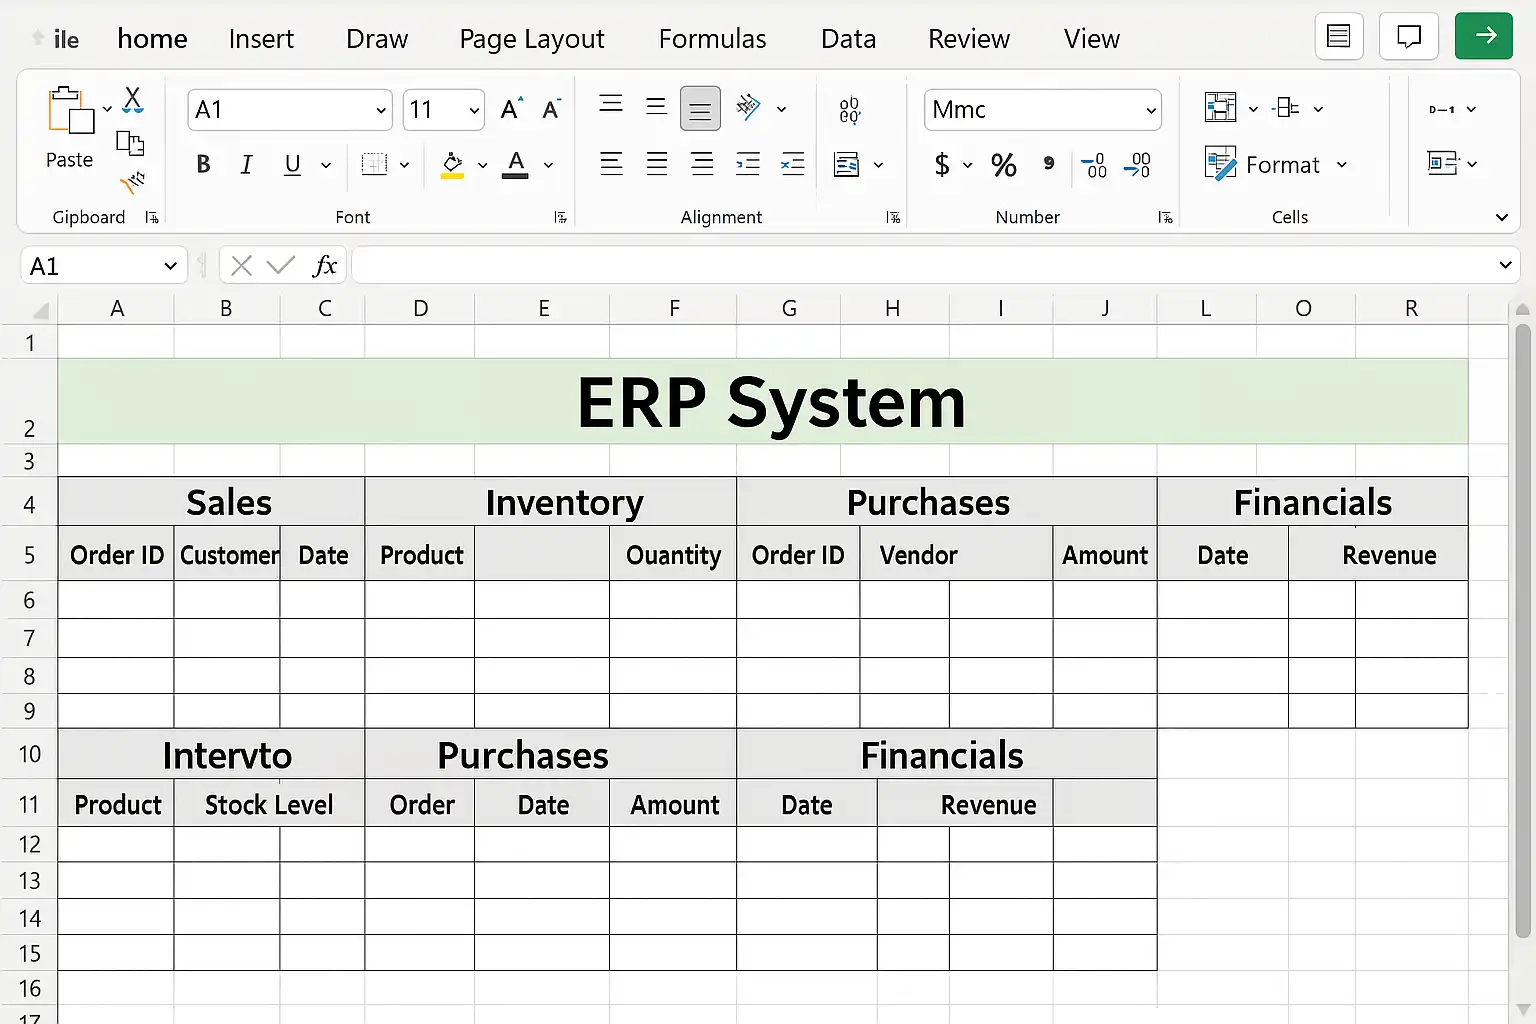1536x1024 pixels.
Task: Expand the Name Box dropdown
Action: [170, 266]
